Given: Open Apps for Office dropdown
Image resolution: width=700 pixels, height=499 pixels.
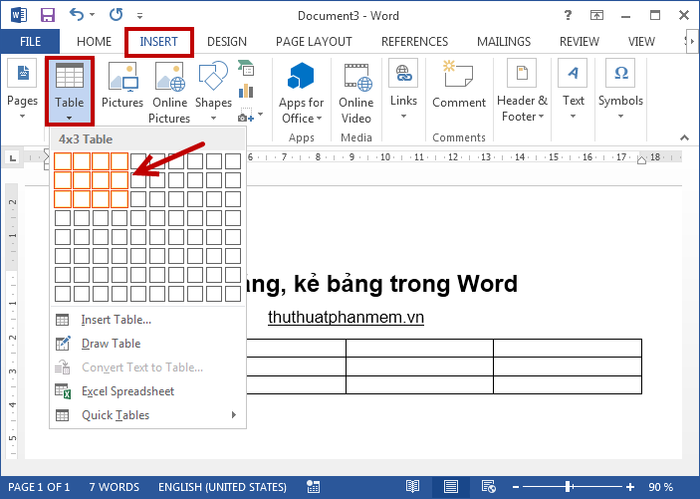Looking at the screenshot, I should tap(301, 93).
